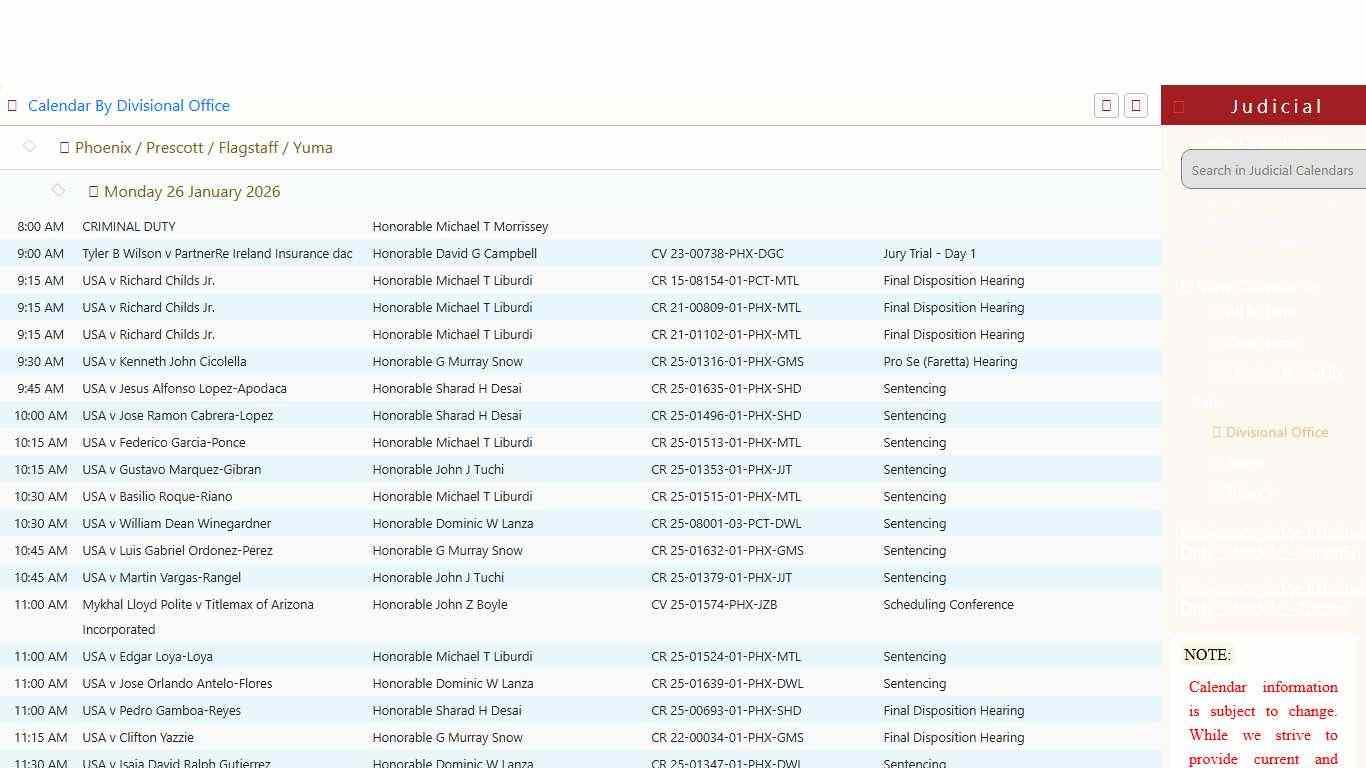Click the icon beside Divisional Office in sidebar

click(1216, 433)
